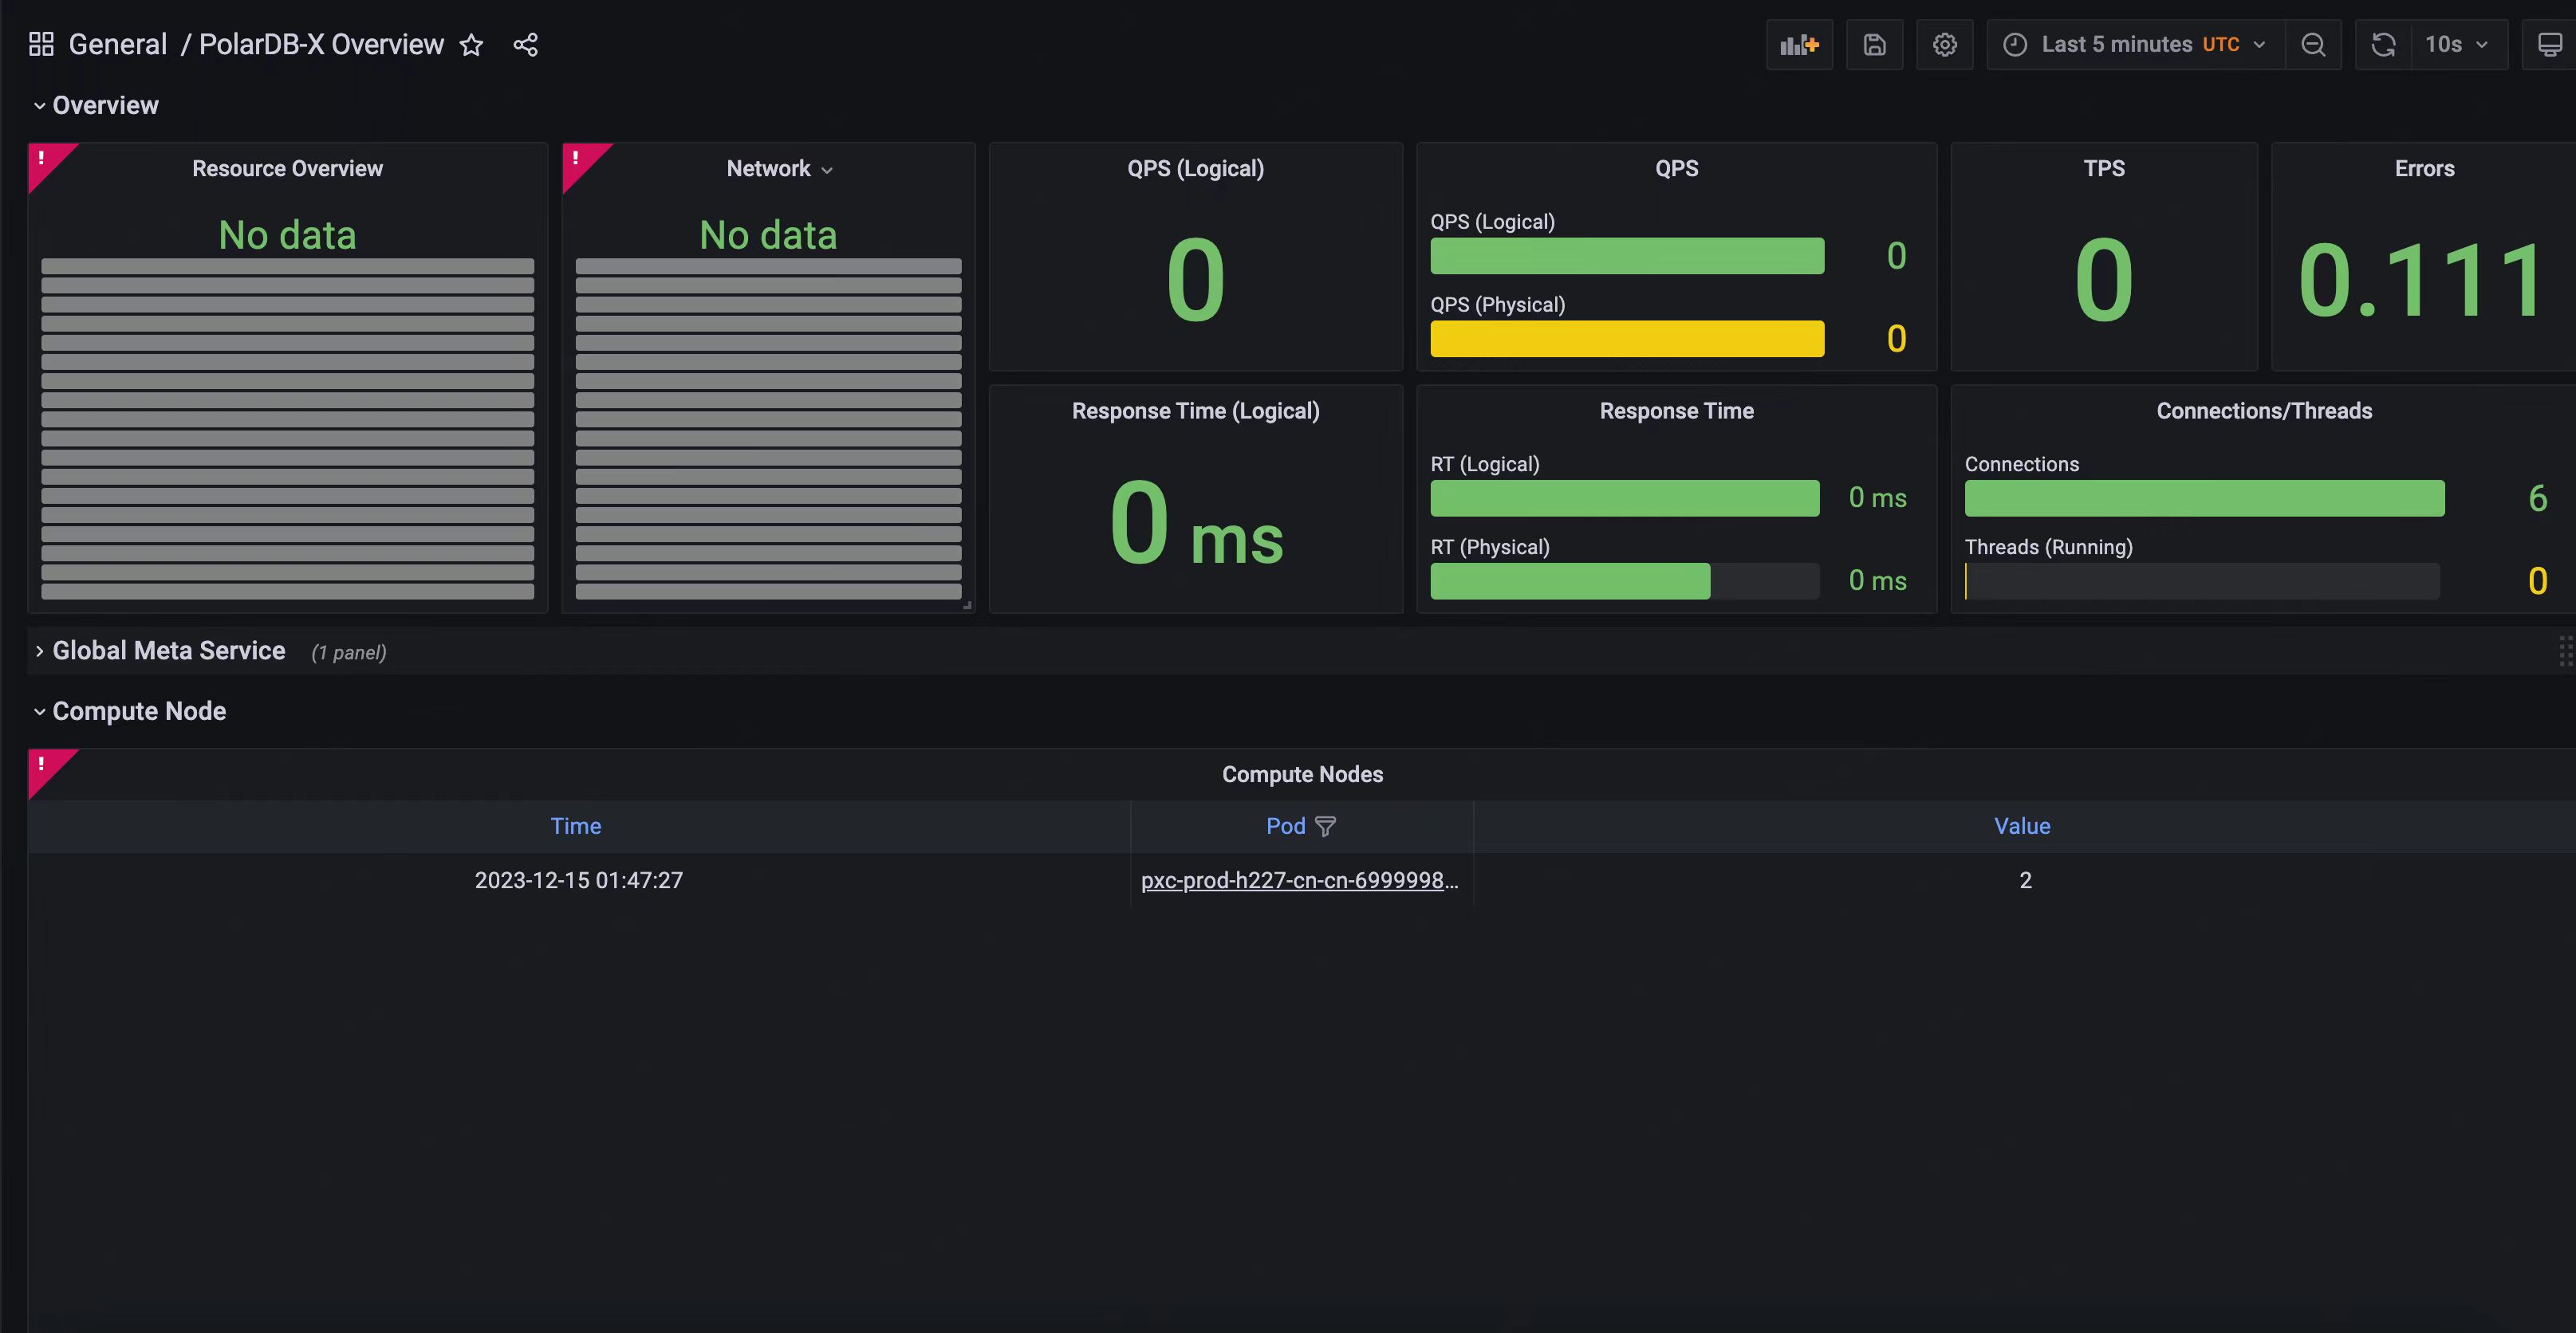
Task: Cycle the TV view mode
Action: pos(2549,45)
